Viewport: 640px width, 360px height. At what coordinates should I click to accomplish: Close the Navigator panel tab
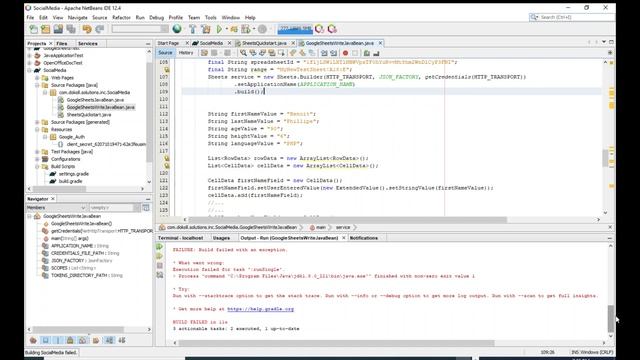[x=53, y=199]
